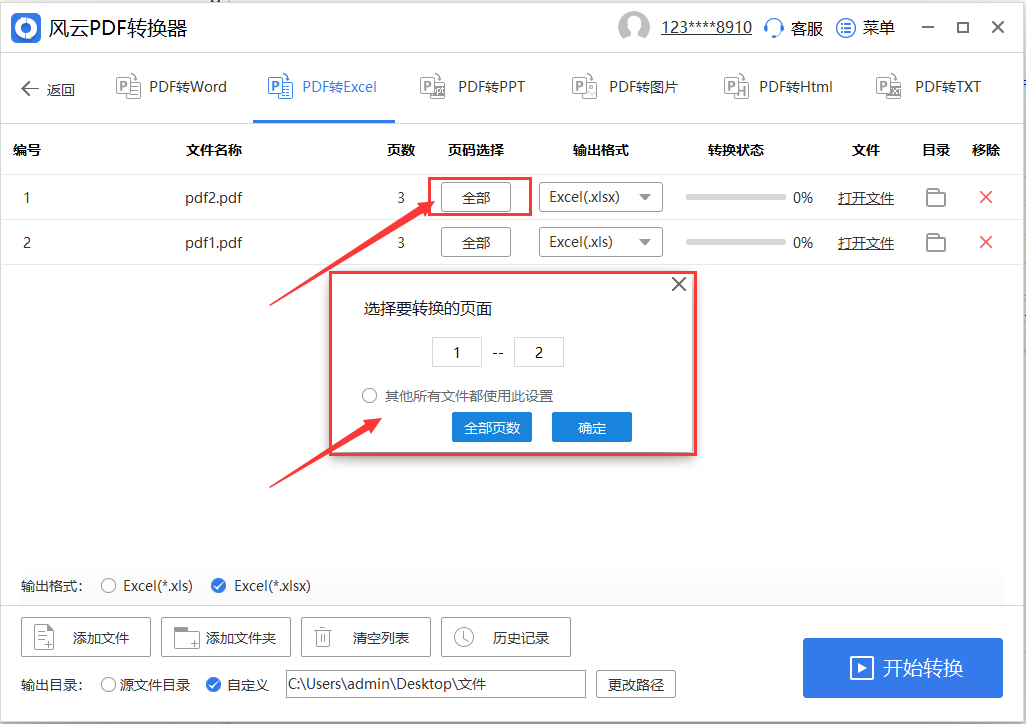Select Excel(*.xls) output format radio
The image size is (1026, 724).
tap(109, 586)
